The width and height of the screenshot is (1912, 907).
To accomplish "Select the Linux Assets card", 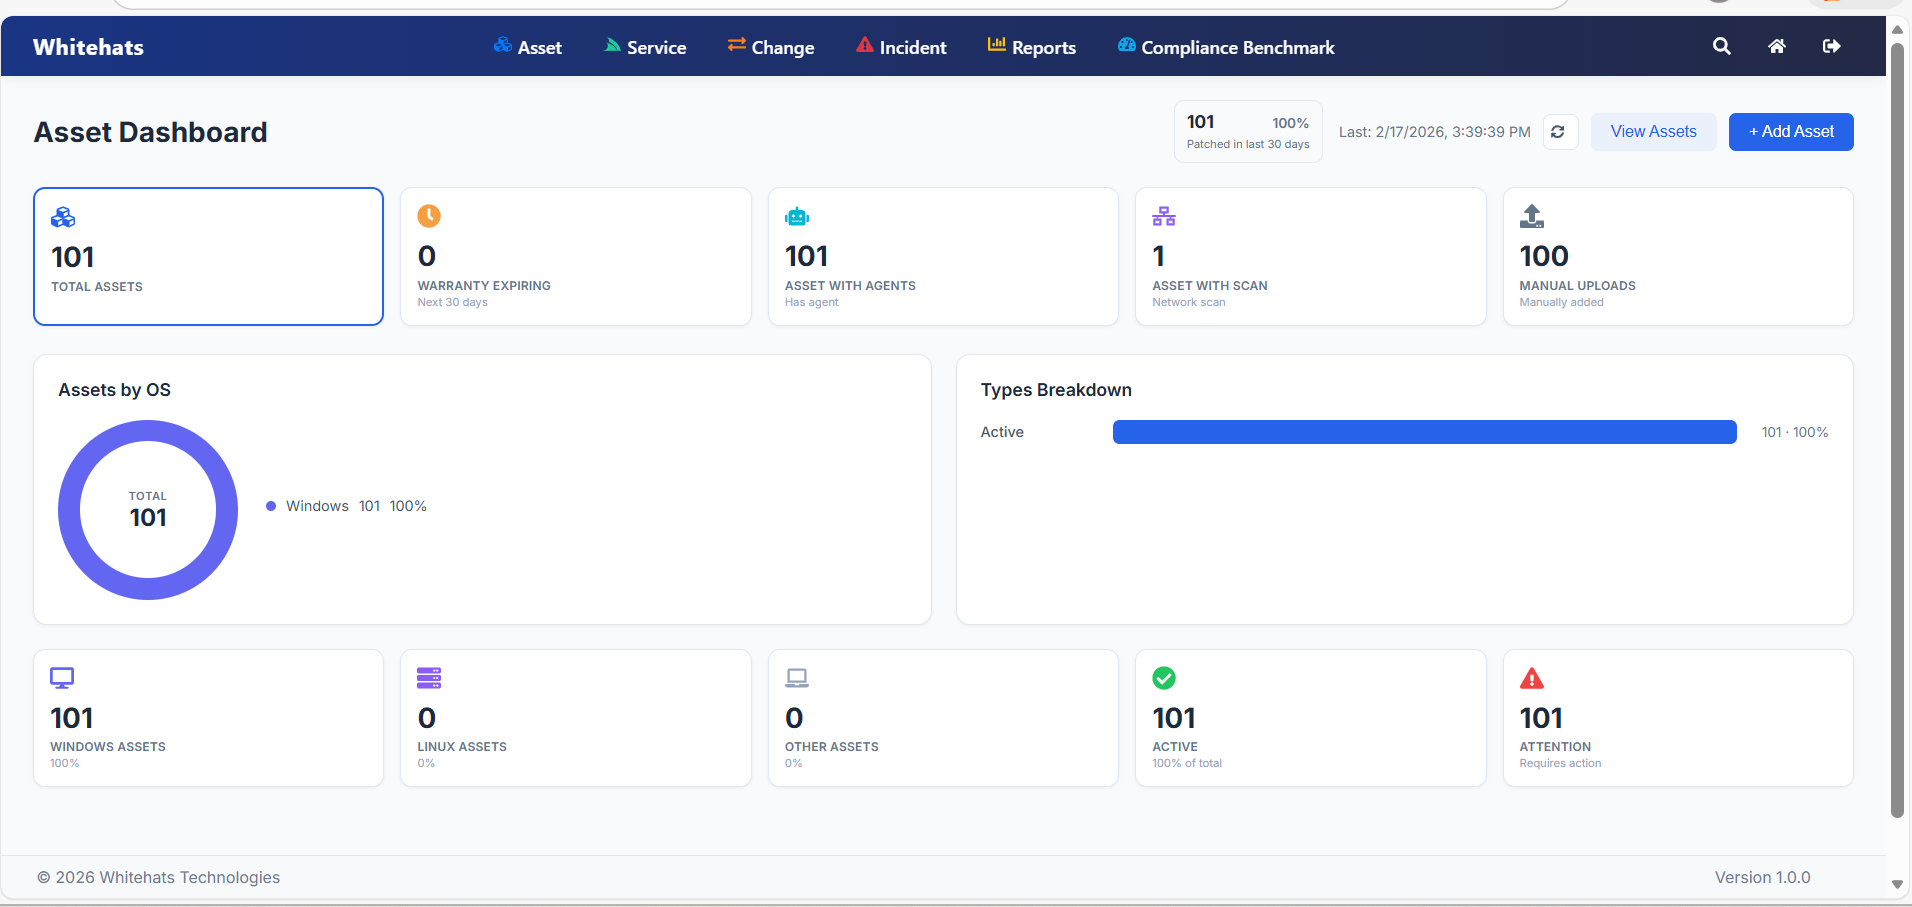I will pyautogui.click(x=575, y=718).
